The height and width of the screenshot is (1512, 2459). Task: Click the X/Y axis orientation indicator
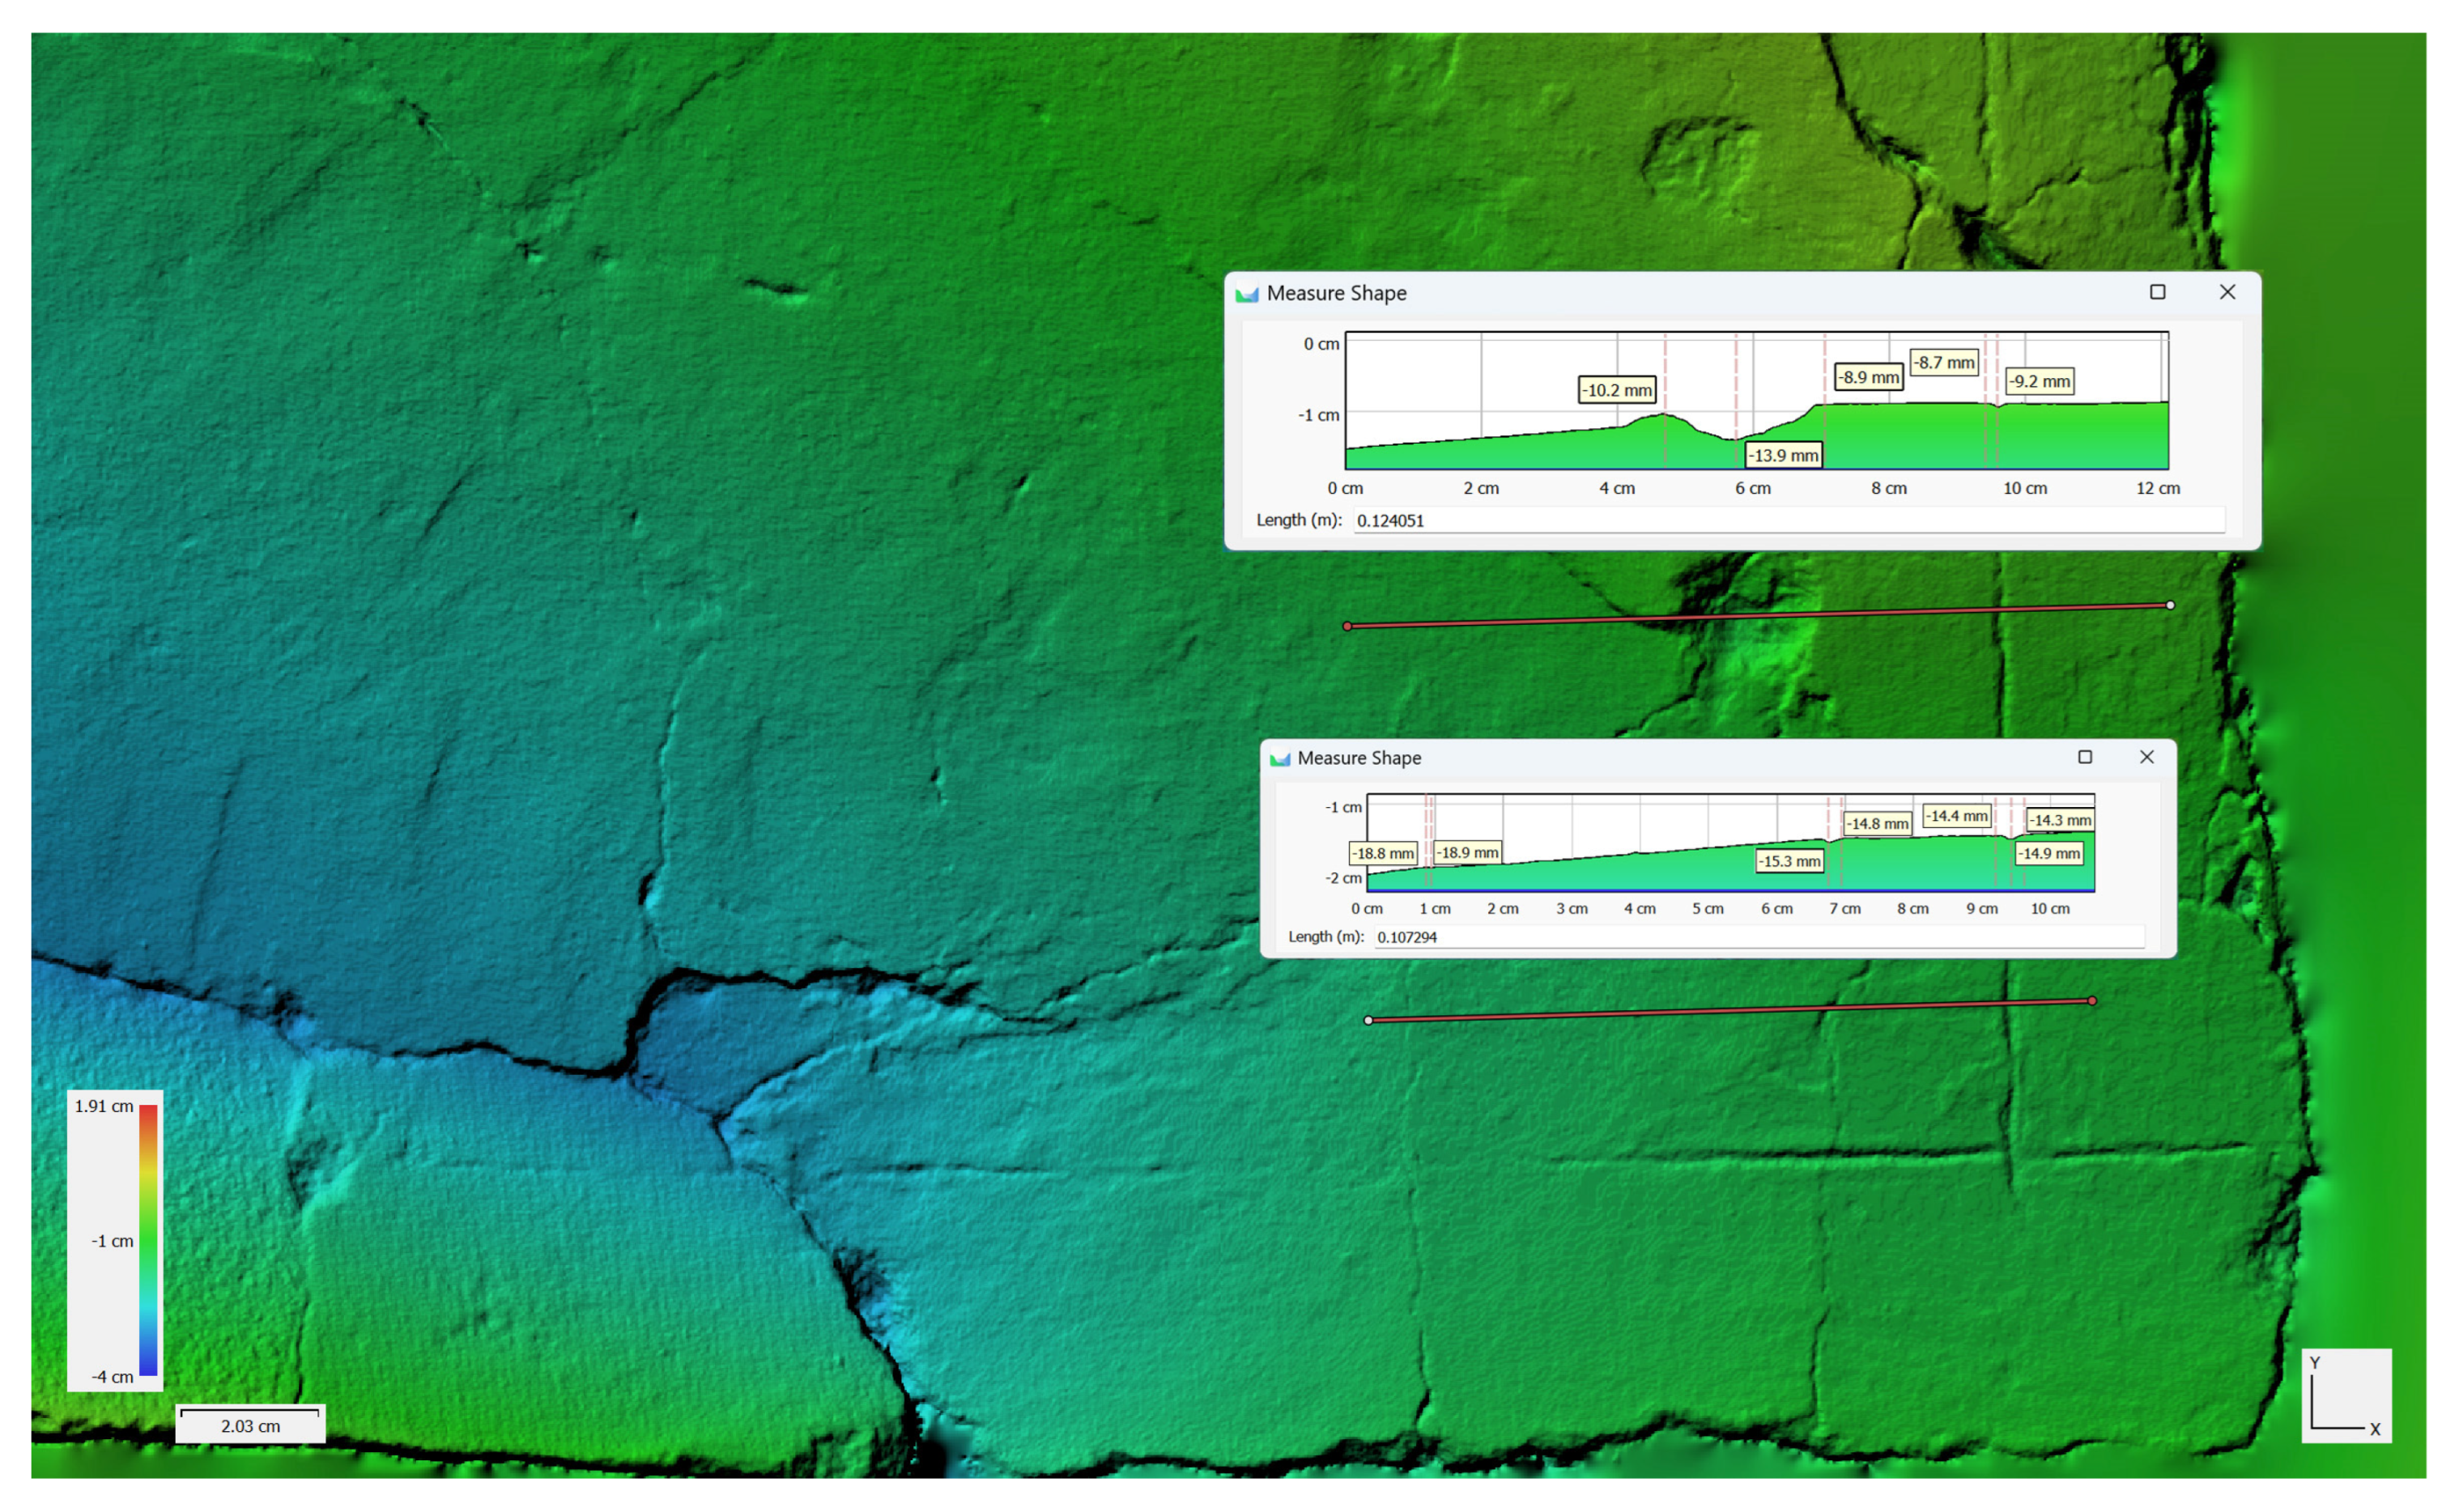coord(2346,1396)
